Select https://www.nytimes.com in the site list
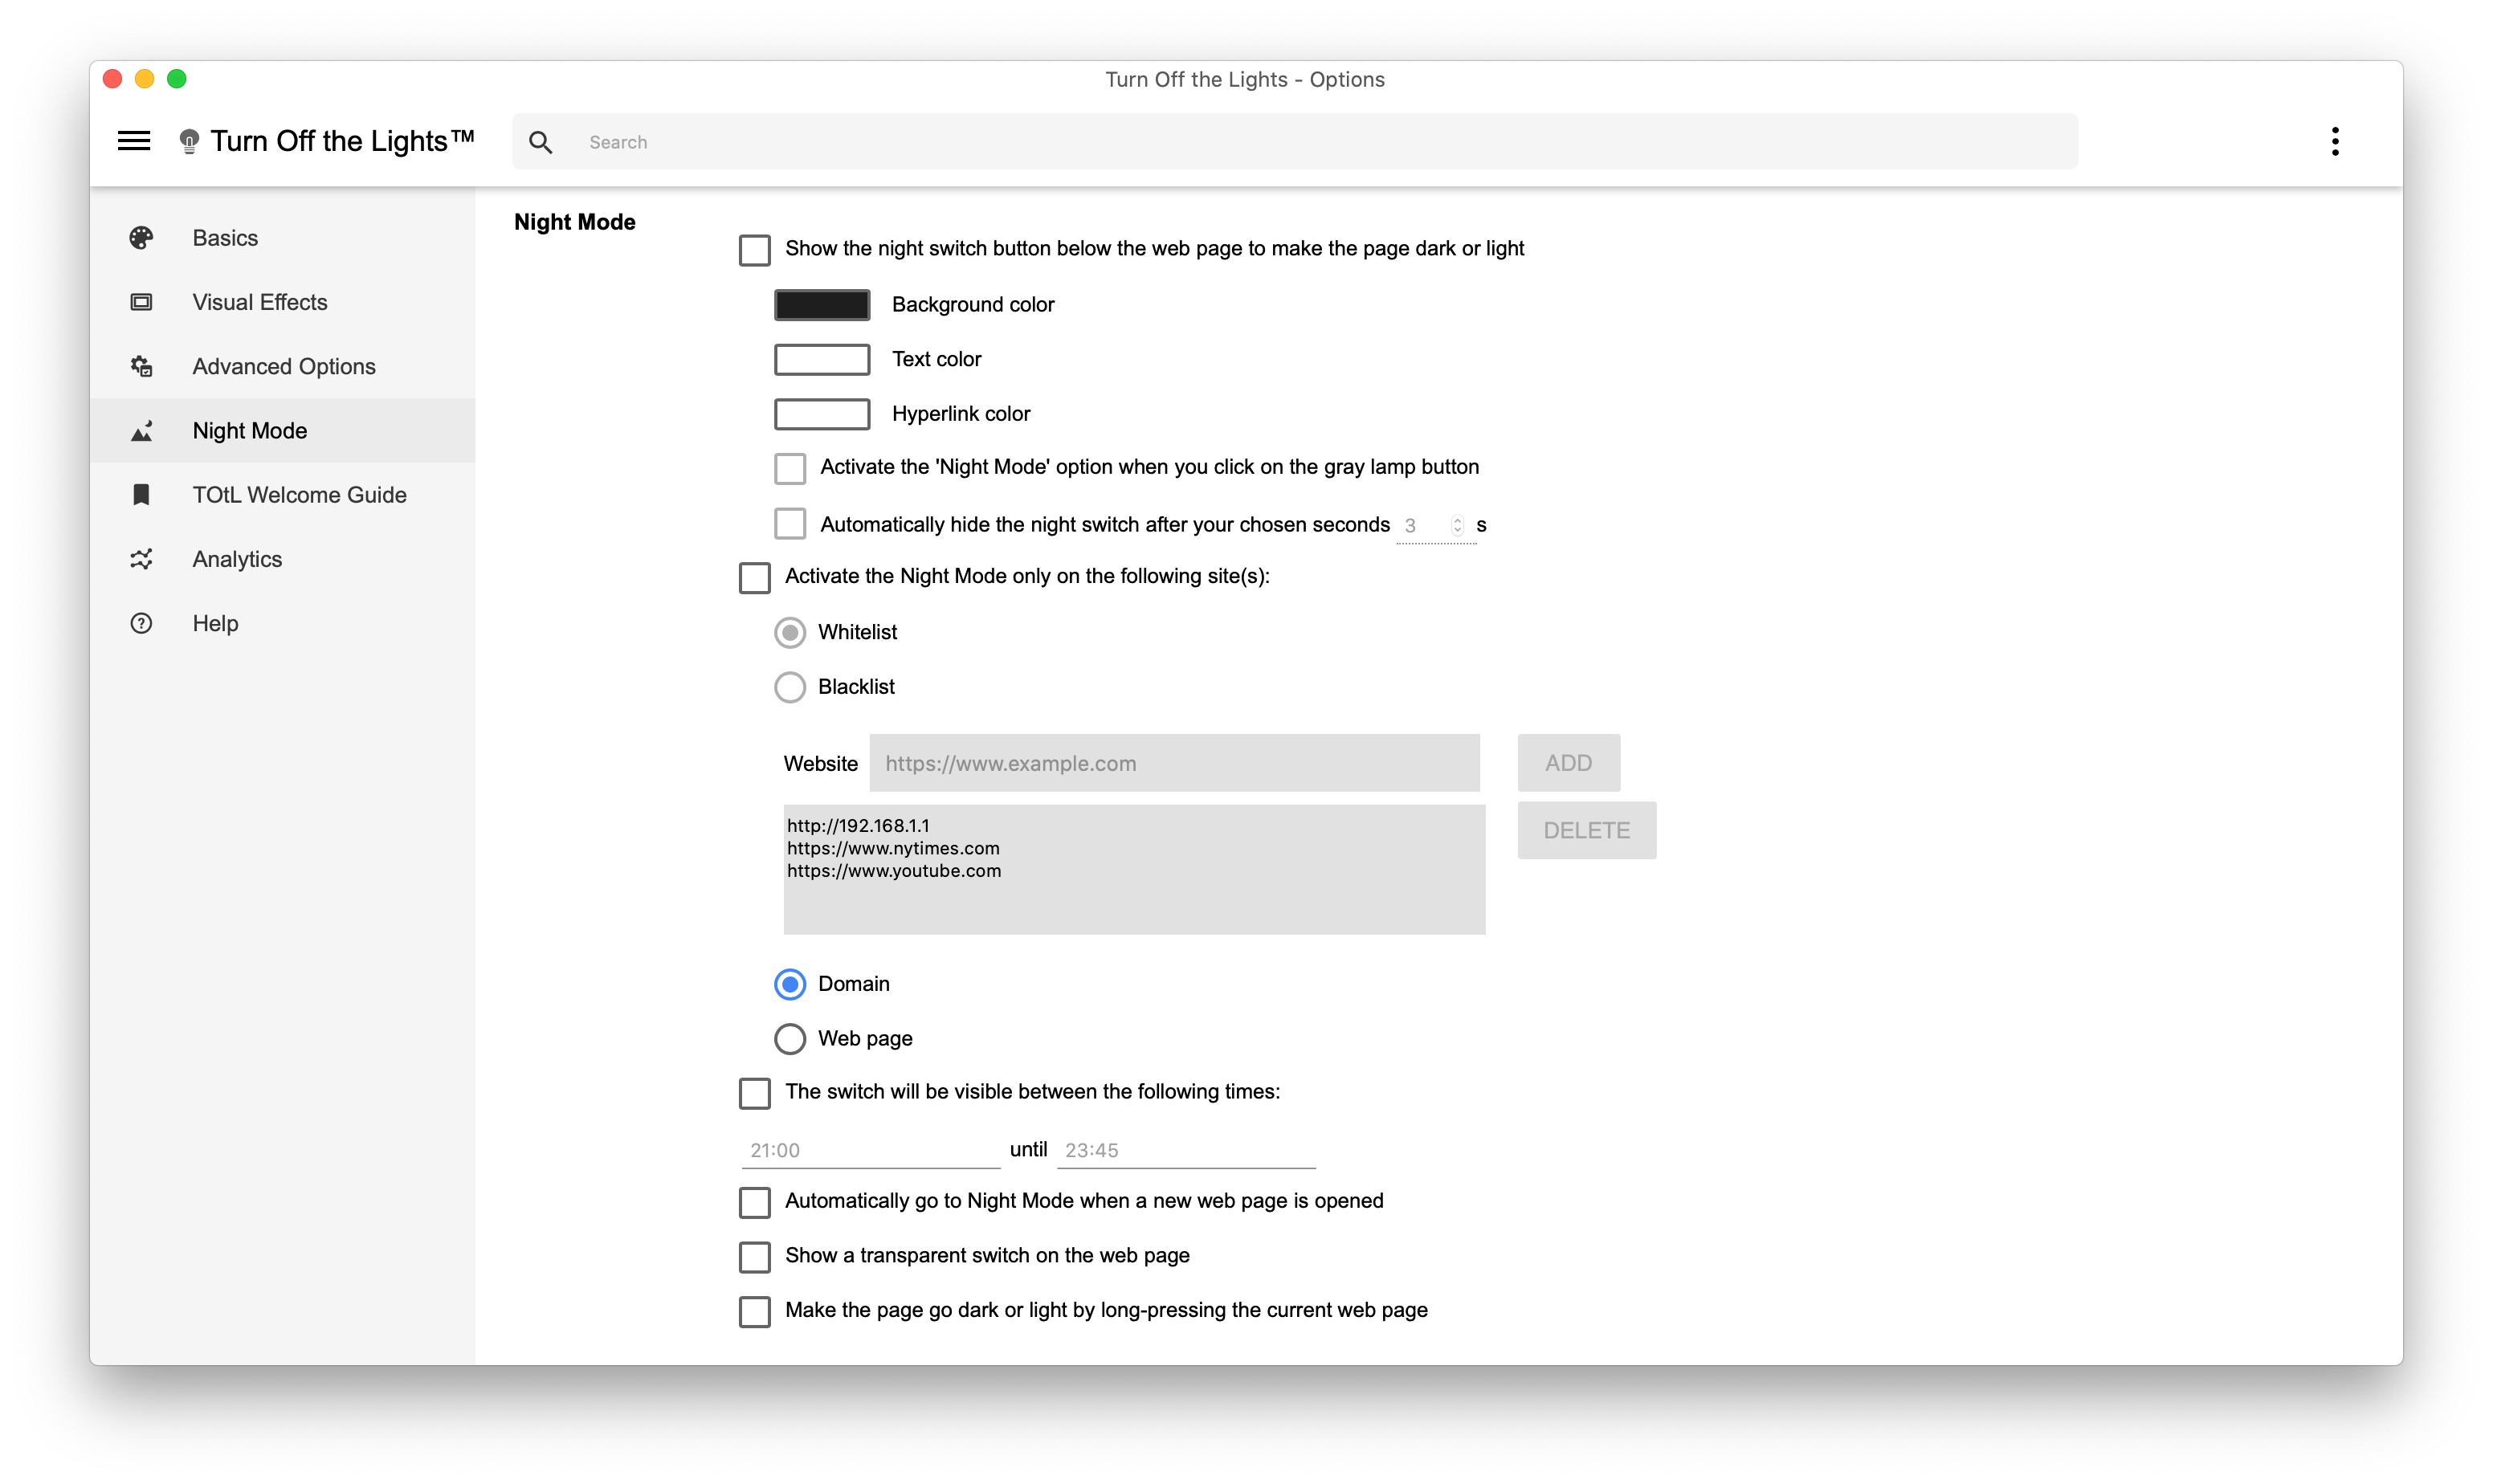This screenshot has height=1484, width=2493. point(893,848)
